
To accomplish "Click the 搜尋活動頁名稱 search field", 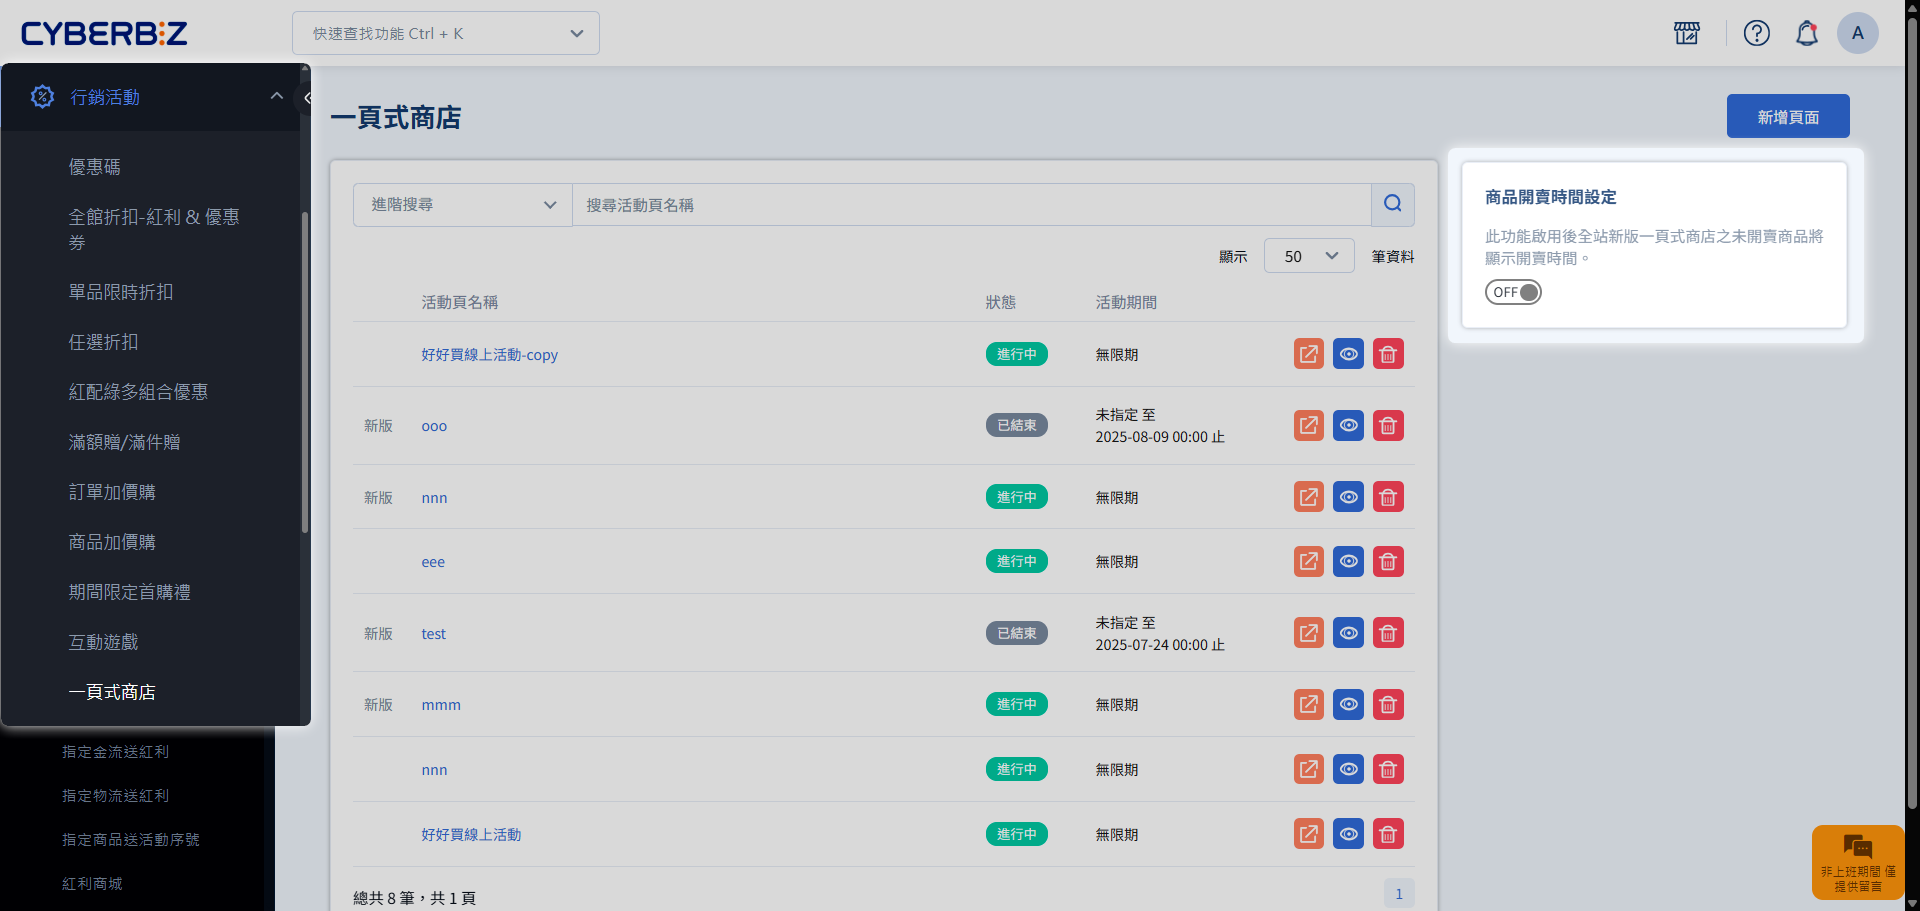I will pyautogui.click(x=970, y=205).
